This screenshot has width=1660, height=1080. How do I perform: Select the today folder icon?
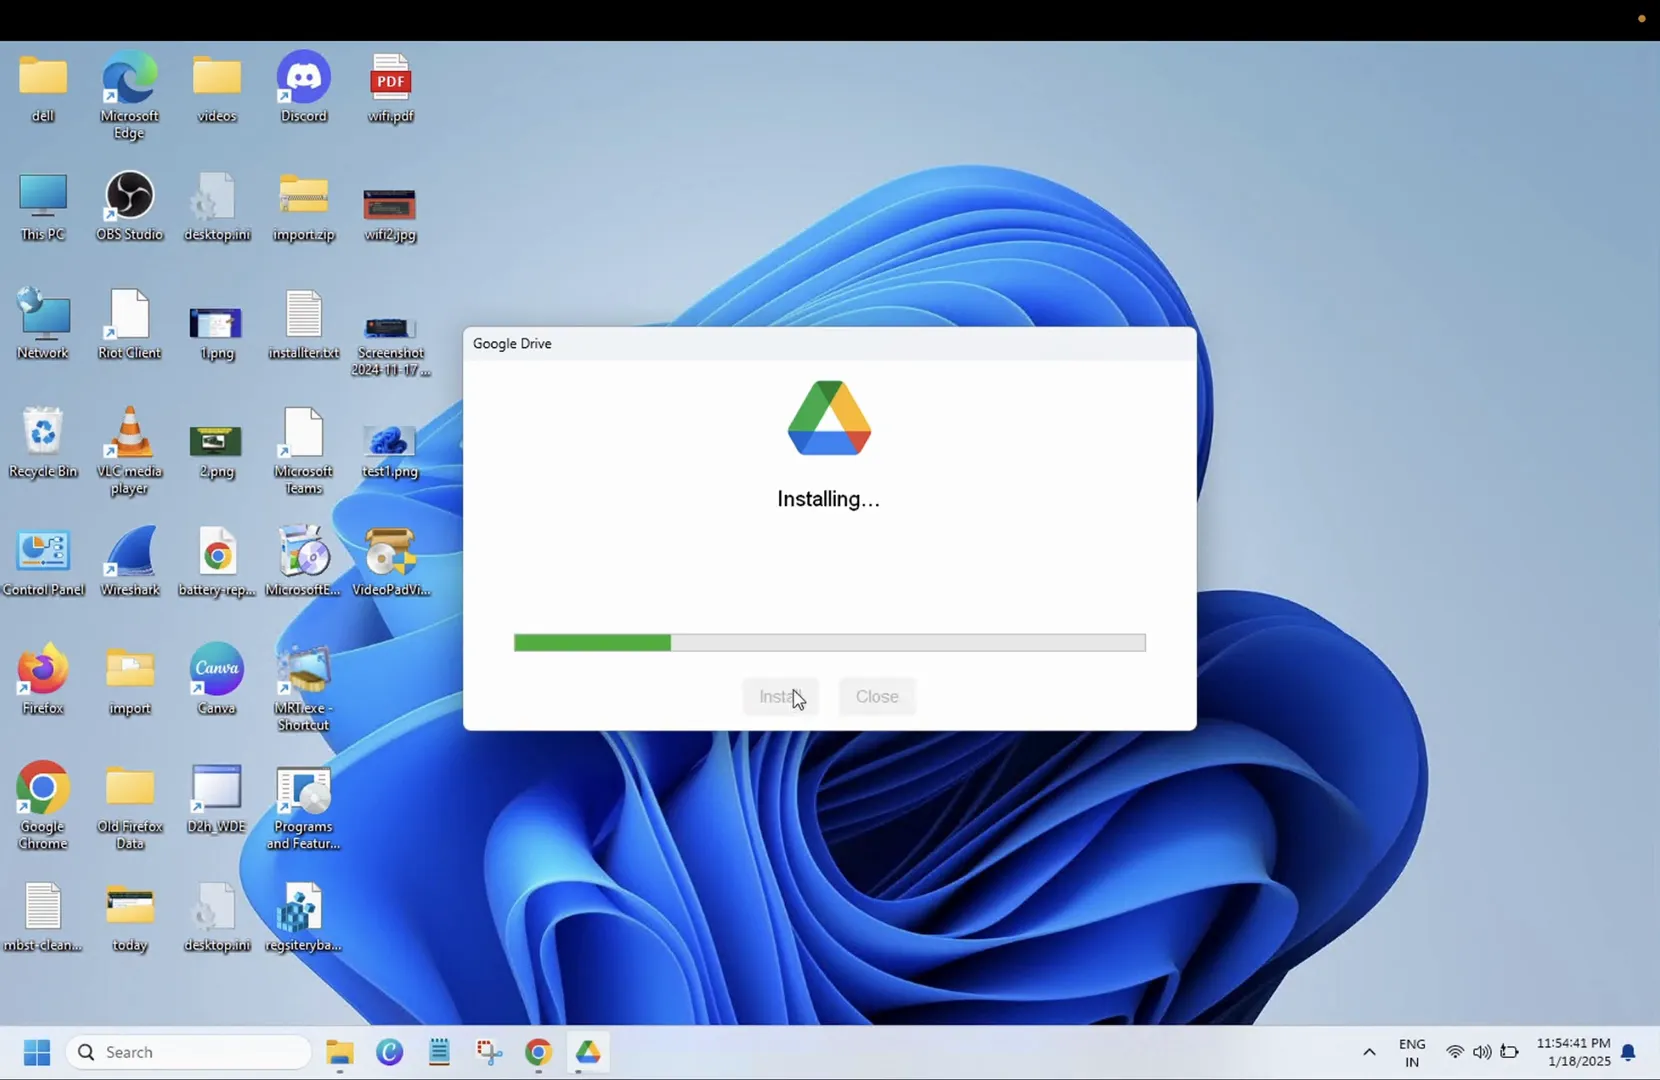tap(130, 917)
